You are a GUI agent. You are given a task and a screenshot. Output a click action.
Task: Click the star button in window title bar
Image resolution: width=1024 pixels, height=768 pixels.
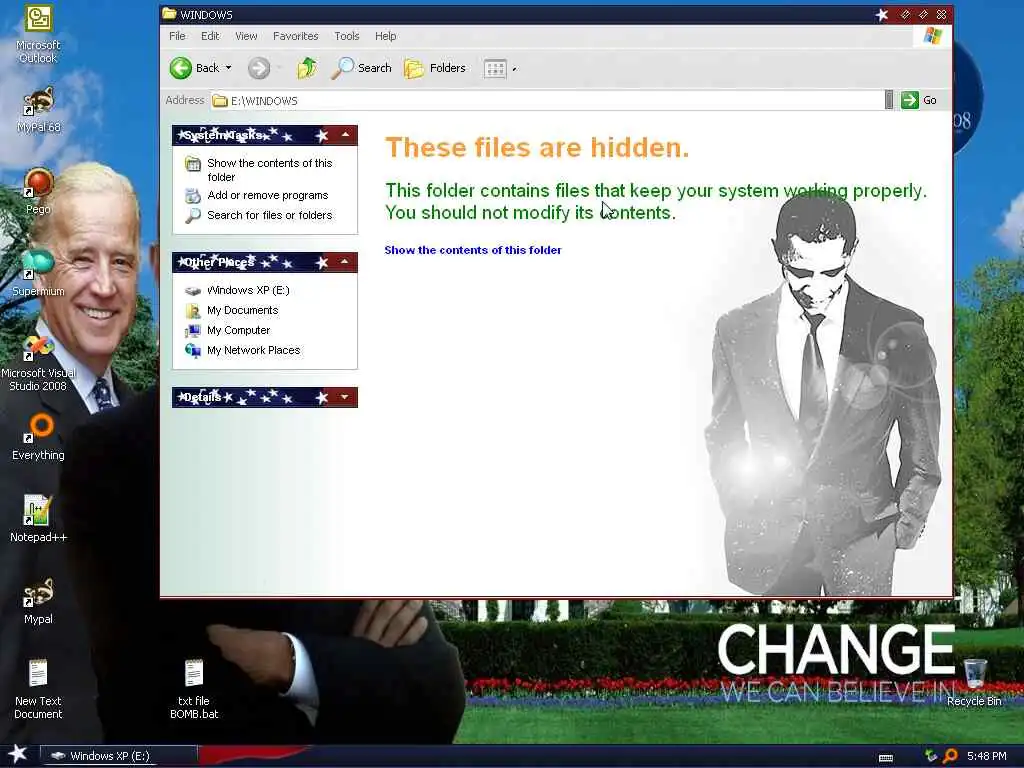pyautogui.click(x=882, y=14)
